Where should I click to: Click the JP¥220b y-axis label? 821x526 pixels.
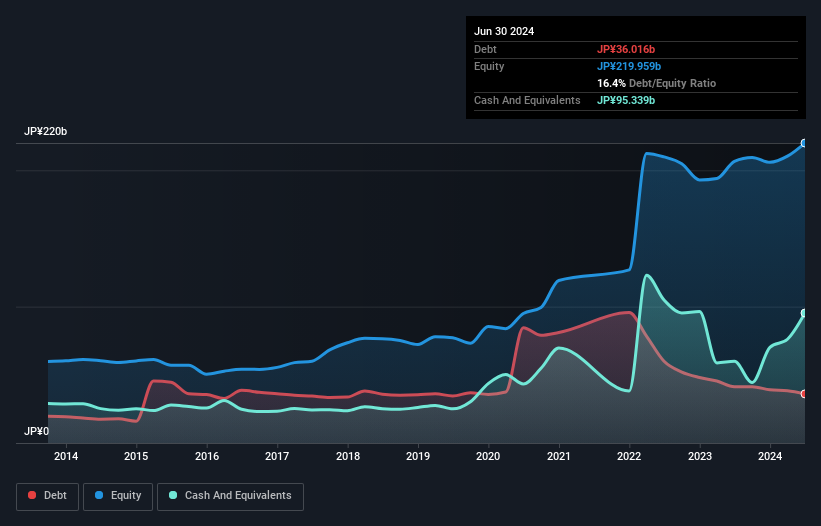[x=46, y=131]
